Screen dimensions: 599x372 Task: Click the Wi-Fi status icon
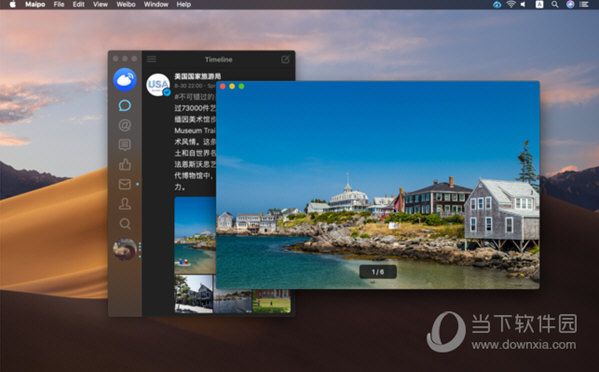click(511, 4)
